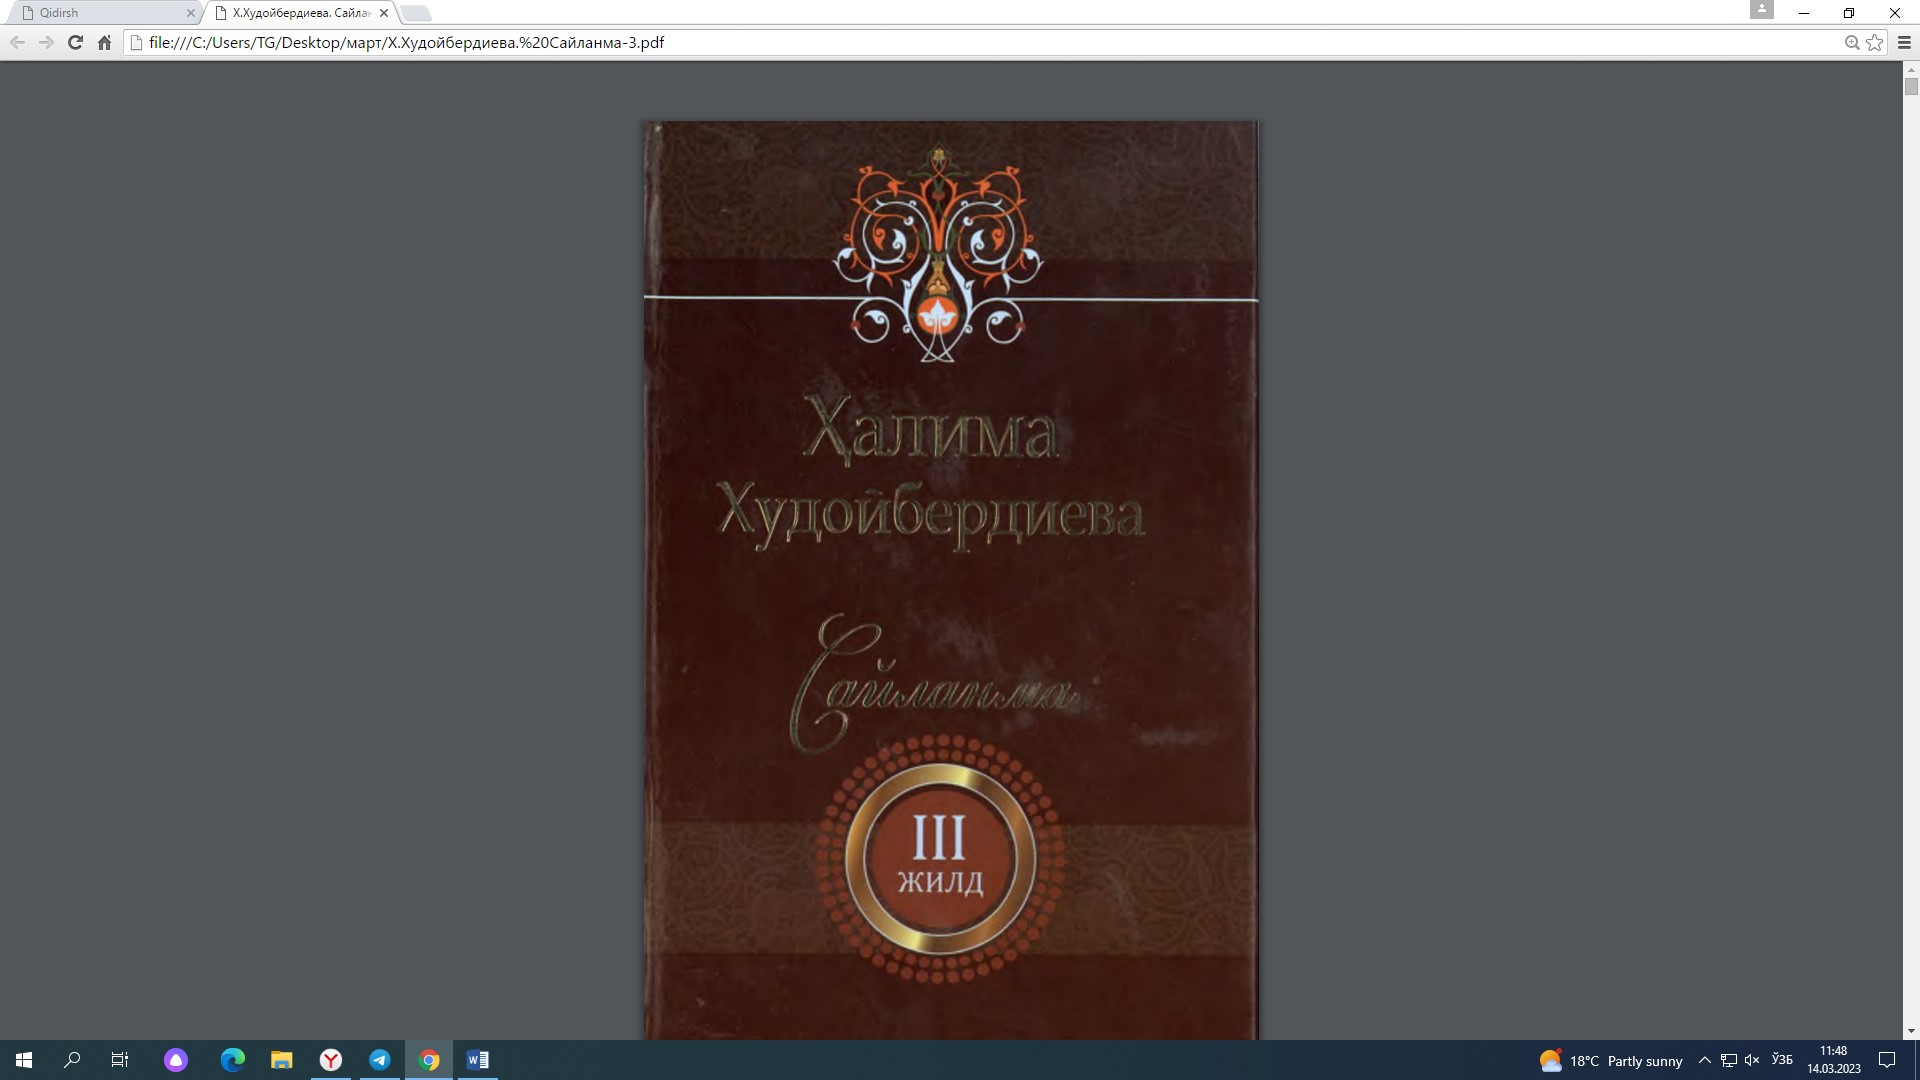Toggle Task View on the taskbar
Viewport: 1920px width, 1080px height.
point(119,1060)
